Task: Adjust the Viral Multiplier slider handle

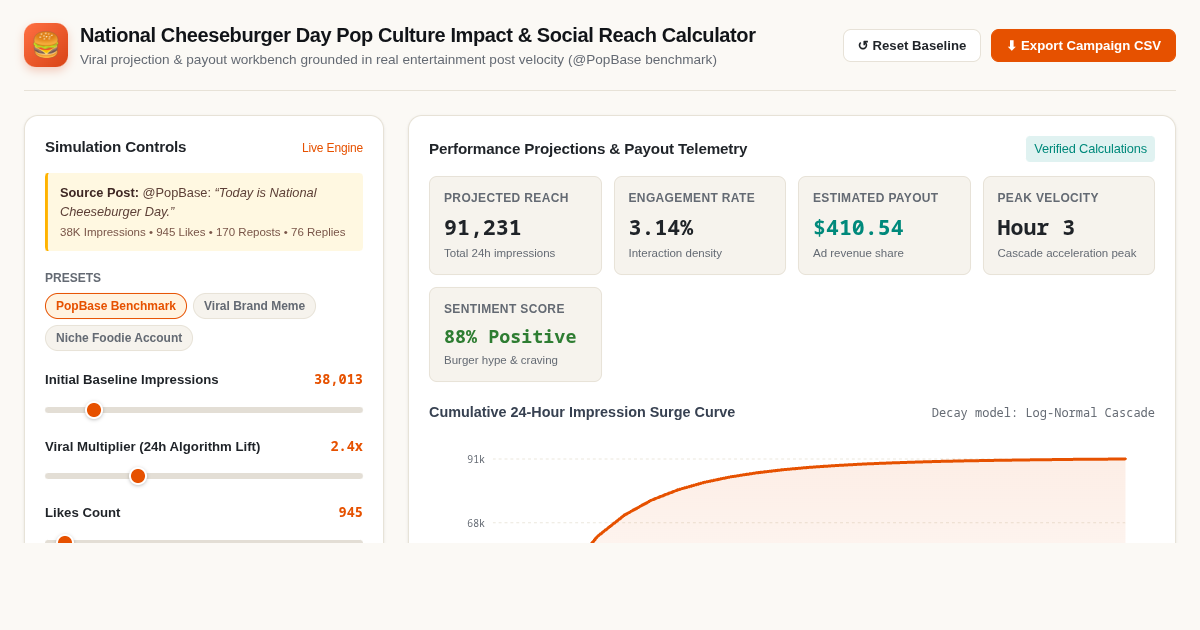Action: pyautogui.click(x=138, y=476)
